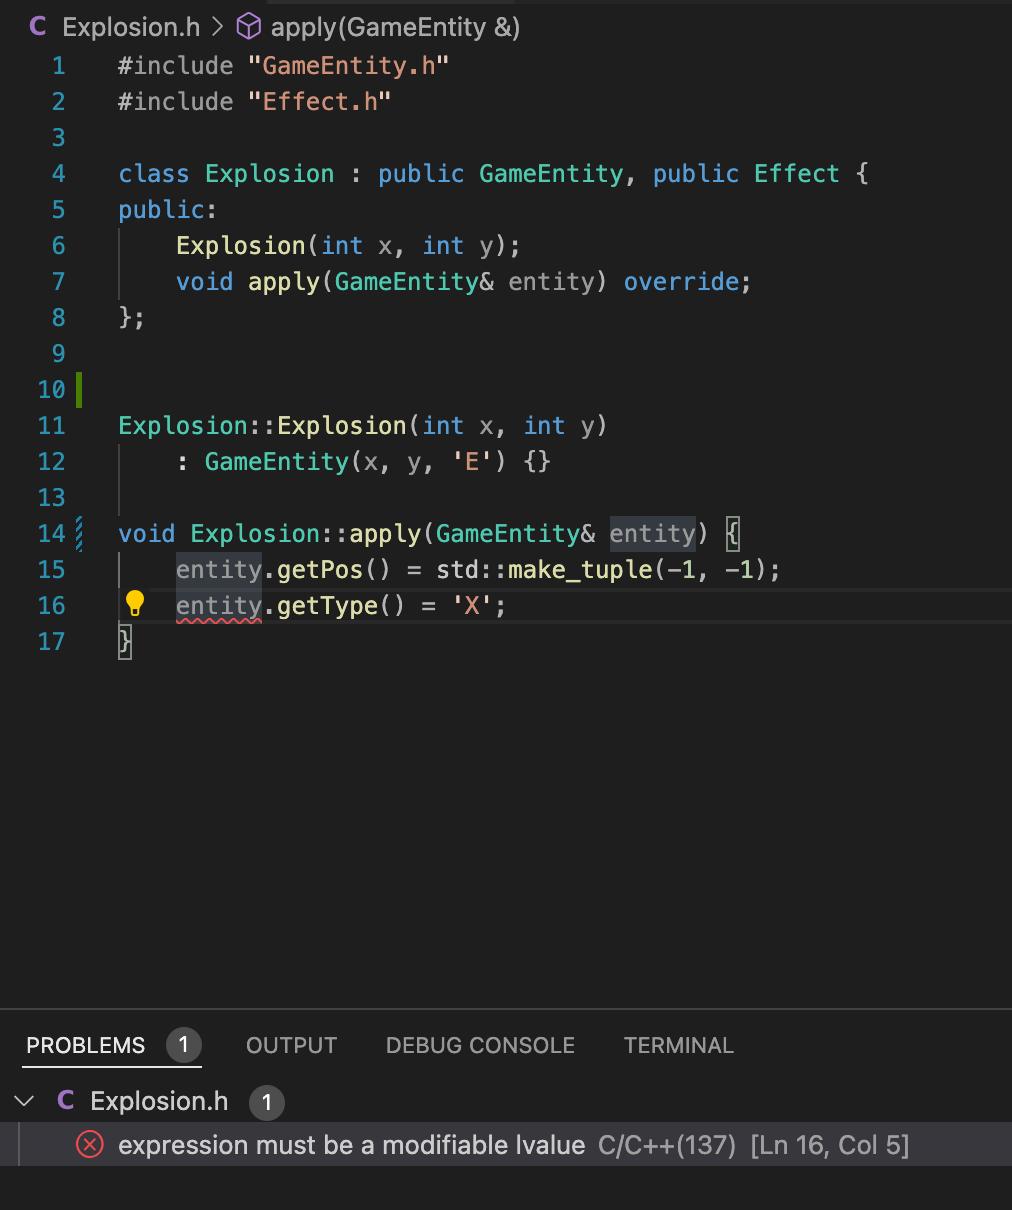Click the error count badge next to Explosion.h

tap(266, 1103)
